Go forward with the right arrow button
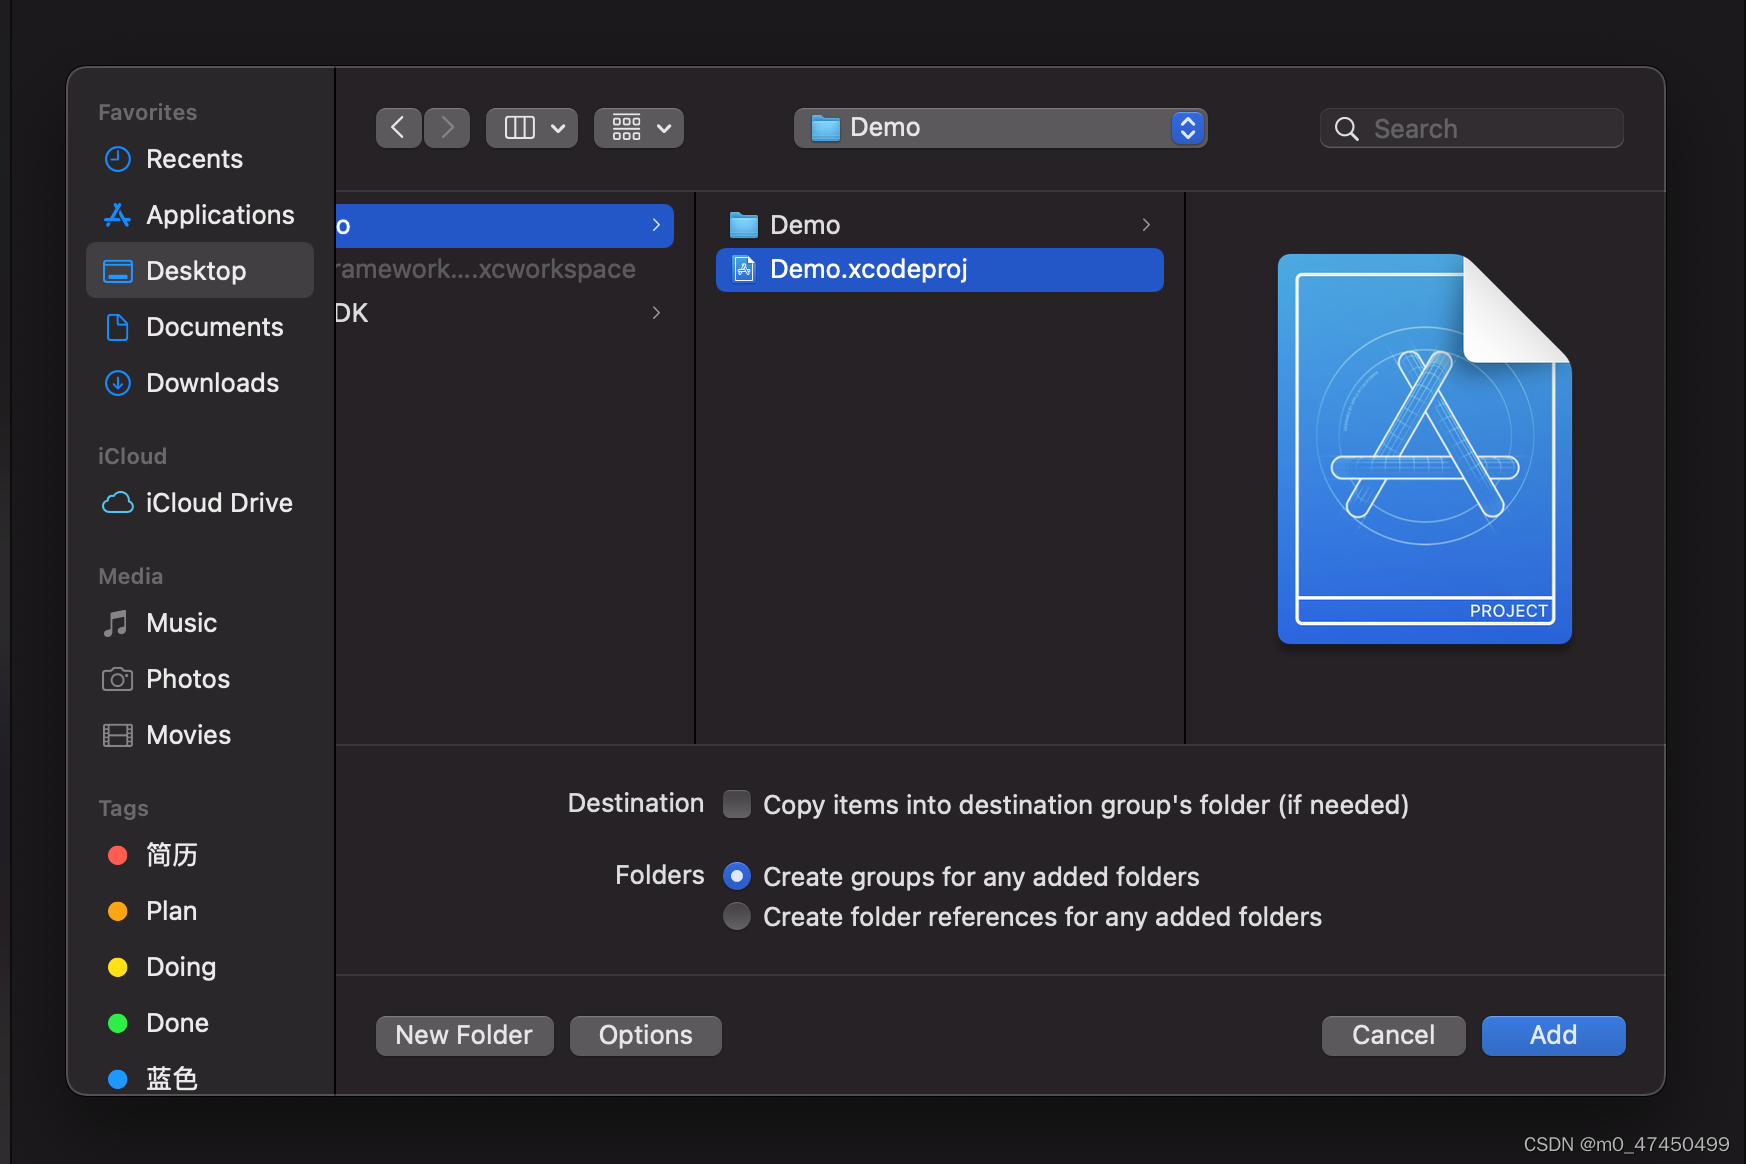1746x1164 pixels. (447, 128)
